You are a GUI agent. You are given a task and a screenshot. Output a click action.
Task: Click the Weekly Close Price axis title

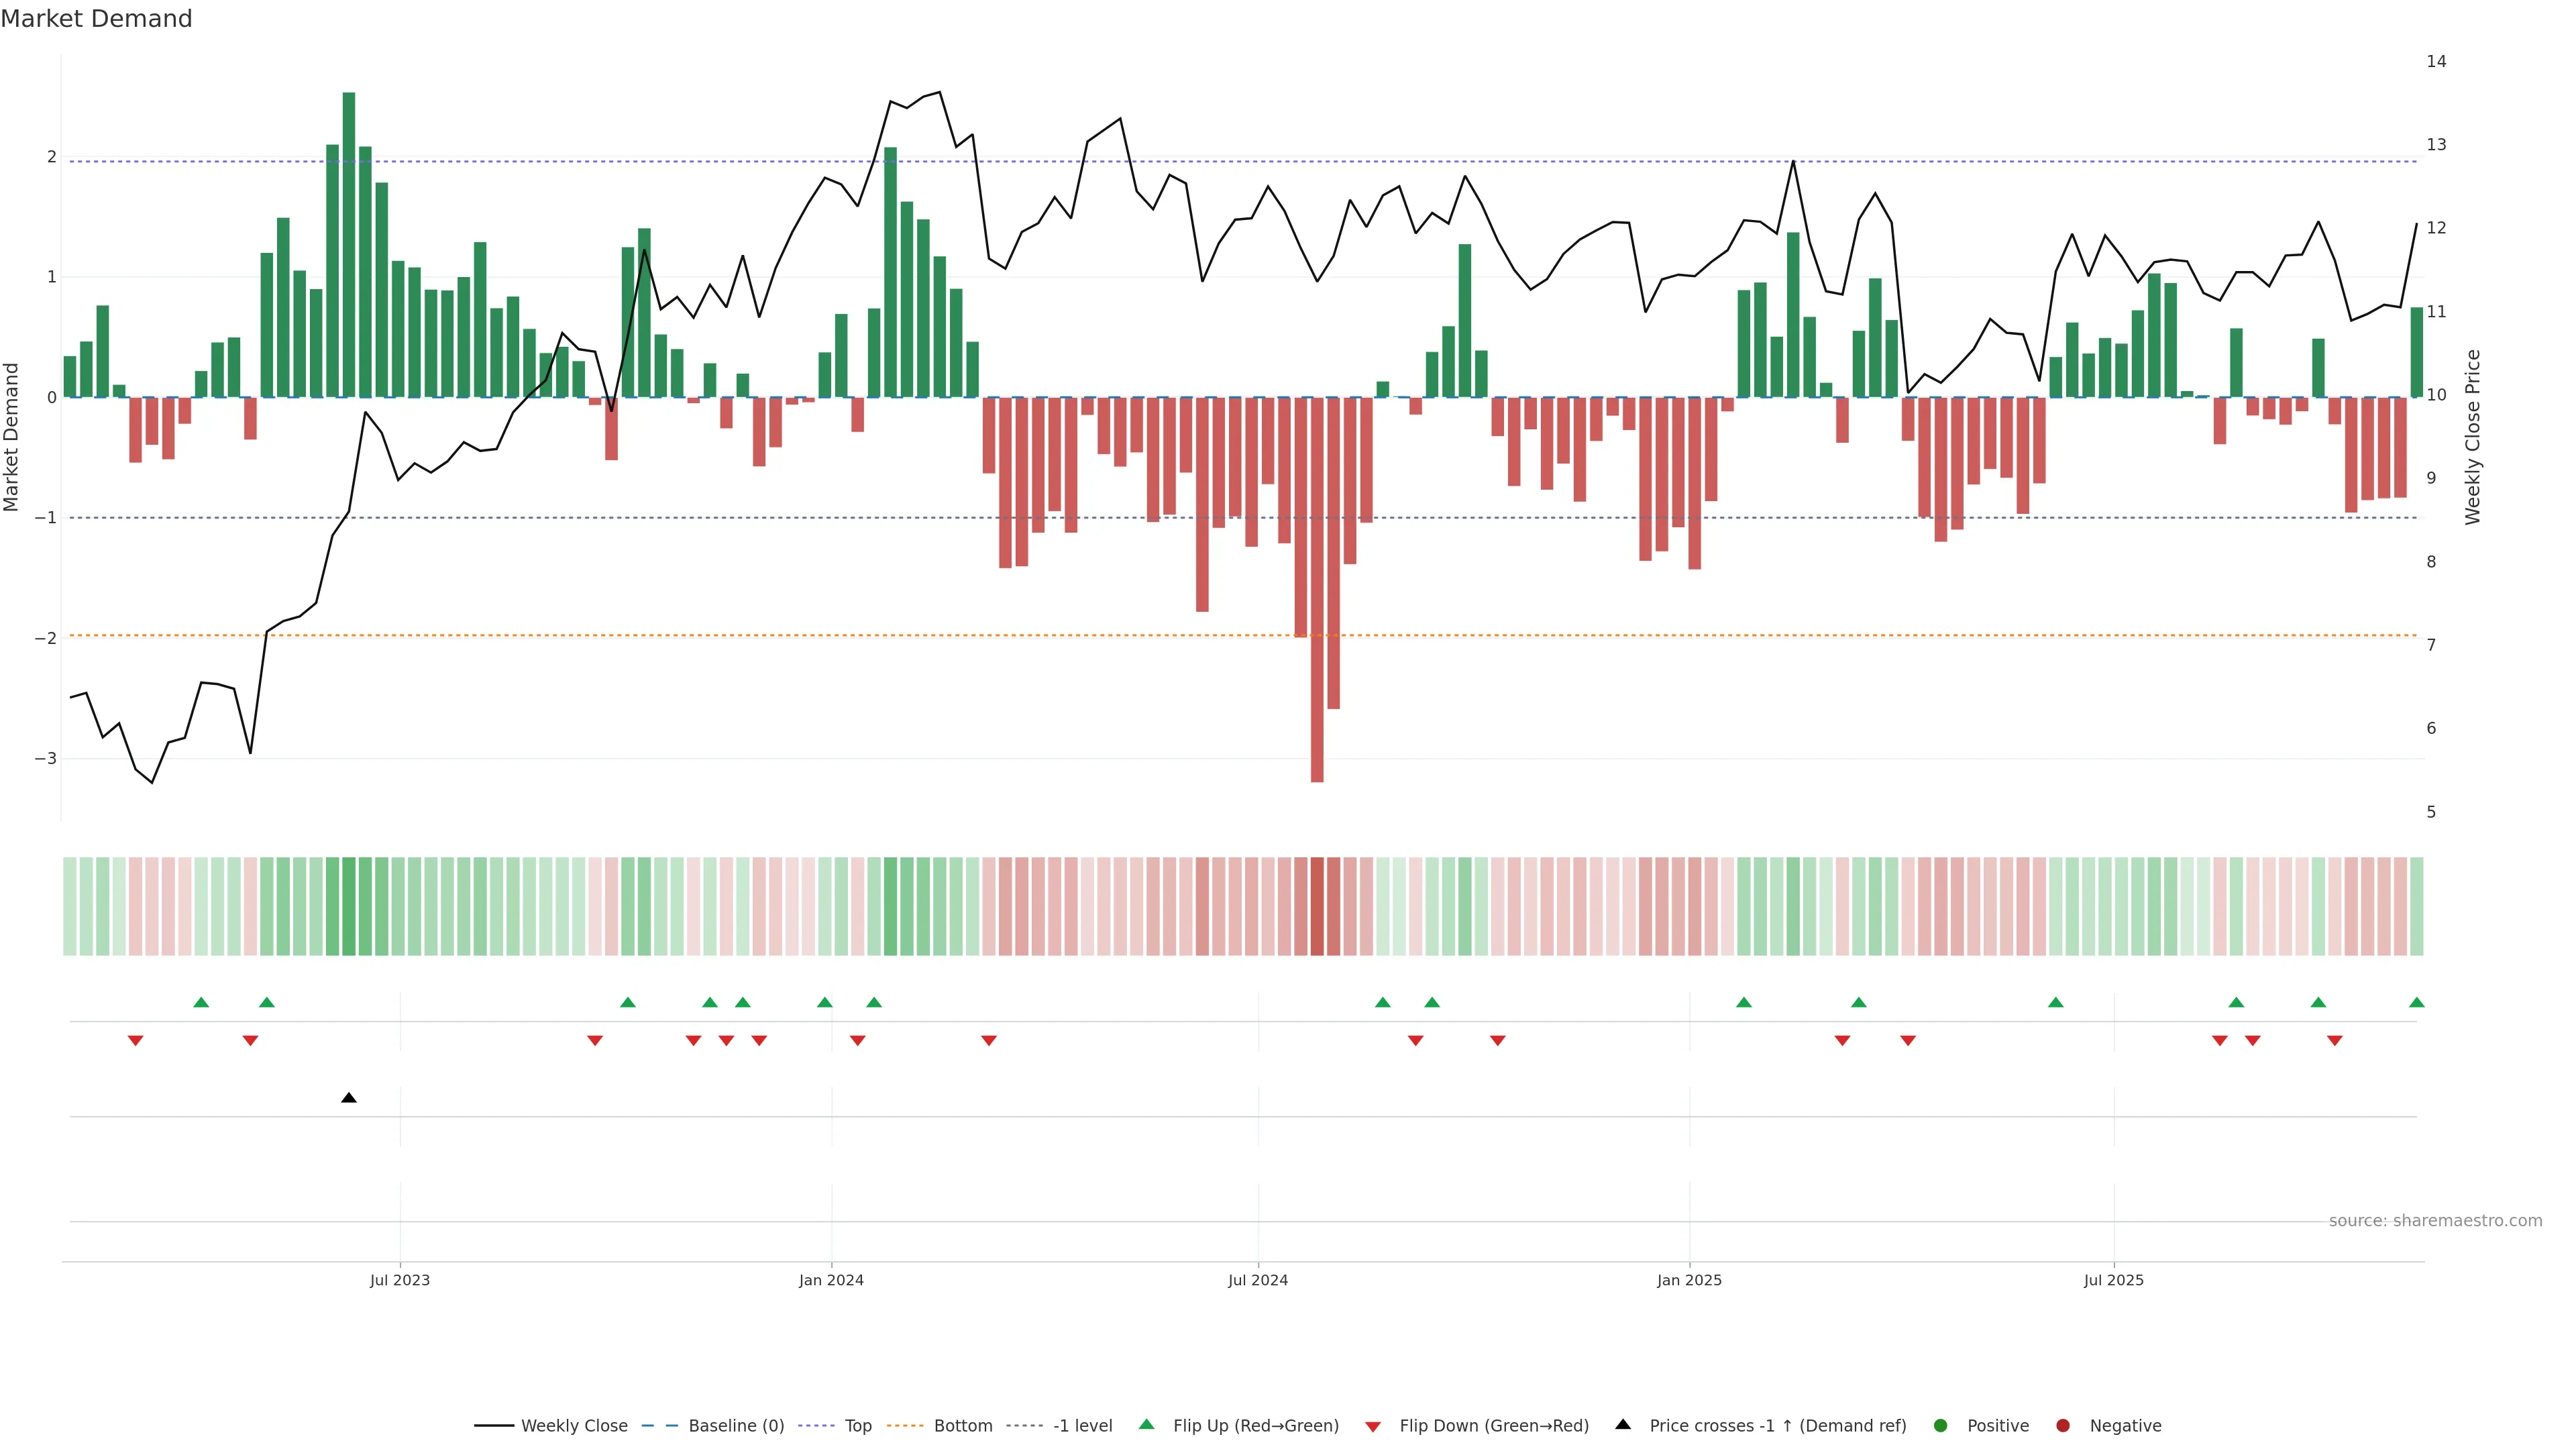point(2473,437)
